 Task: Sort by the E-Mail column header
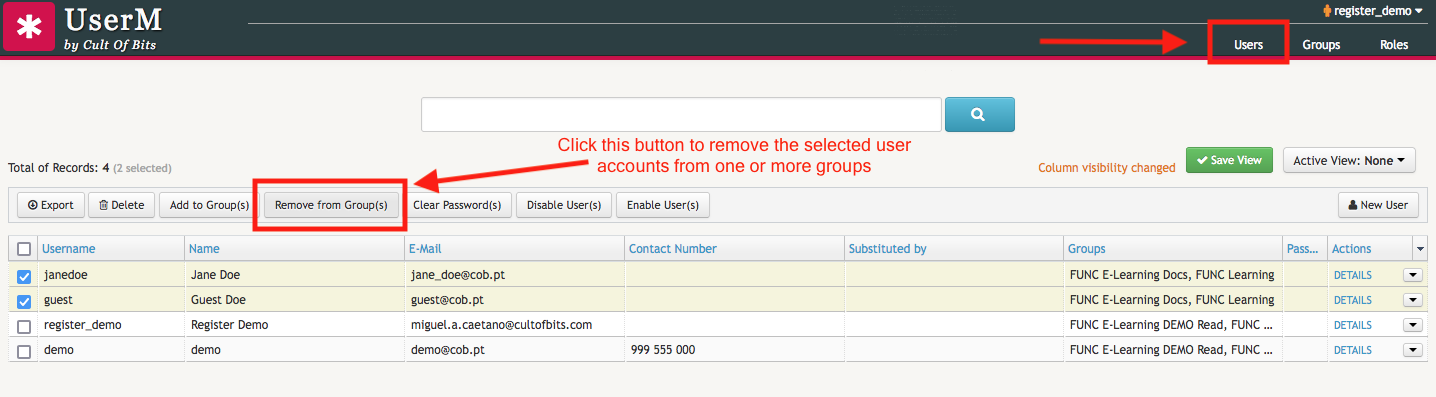425,249
